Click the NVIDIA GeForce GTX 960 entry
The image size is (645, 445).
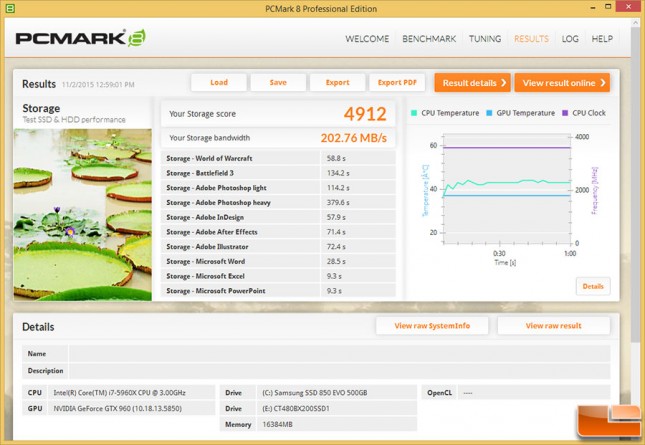[117, 408]
